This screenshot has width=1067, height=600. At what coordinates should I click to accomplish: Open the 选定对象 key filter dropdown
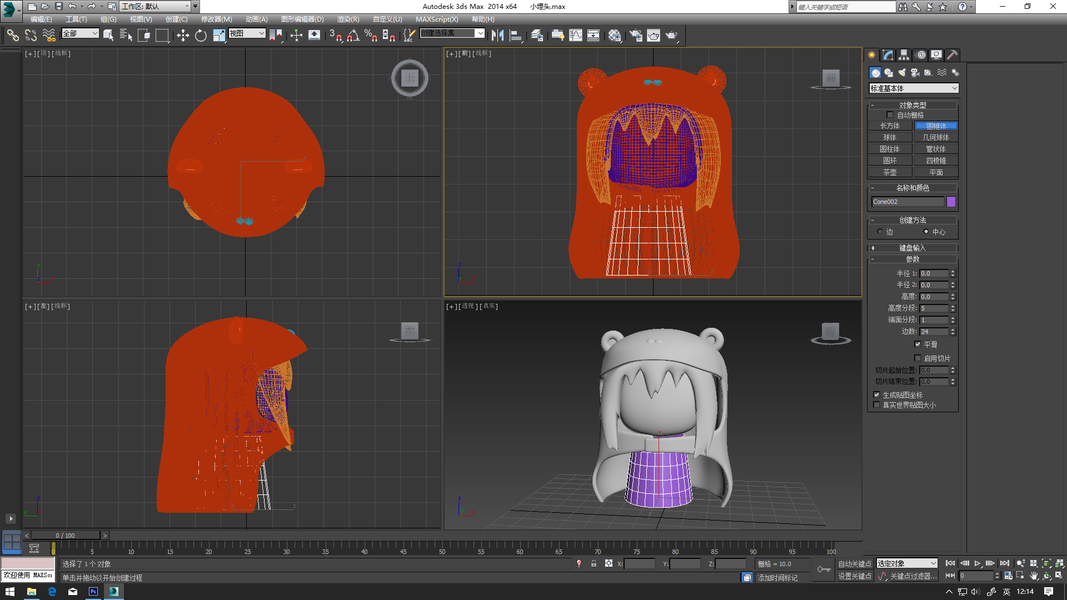(x=906, y=563)
